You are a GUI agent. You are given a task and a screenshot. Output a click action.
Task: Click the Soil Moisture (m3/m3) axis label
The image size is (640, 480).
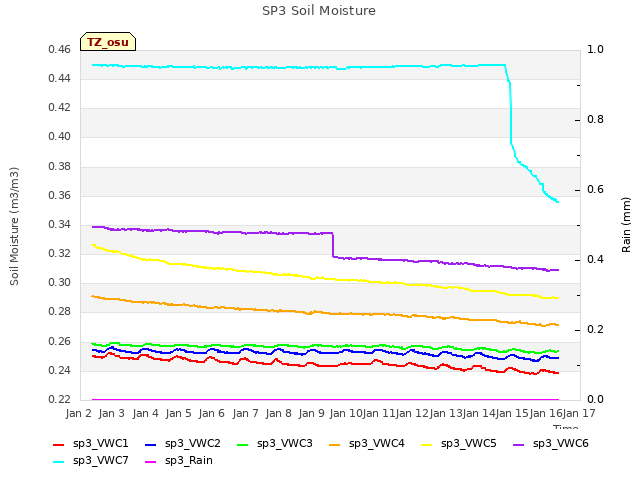pos(14,226)
